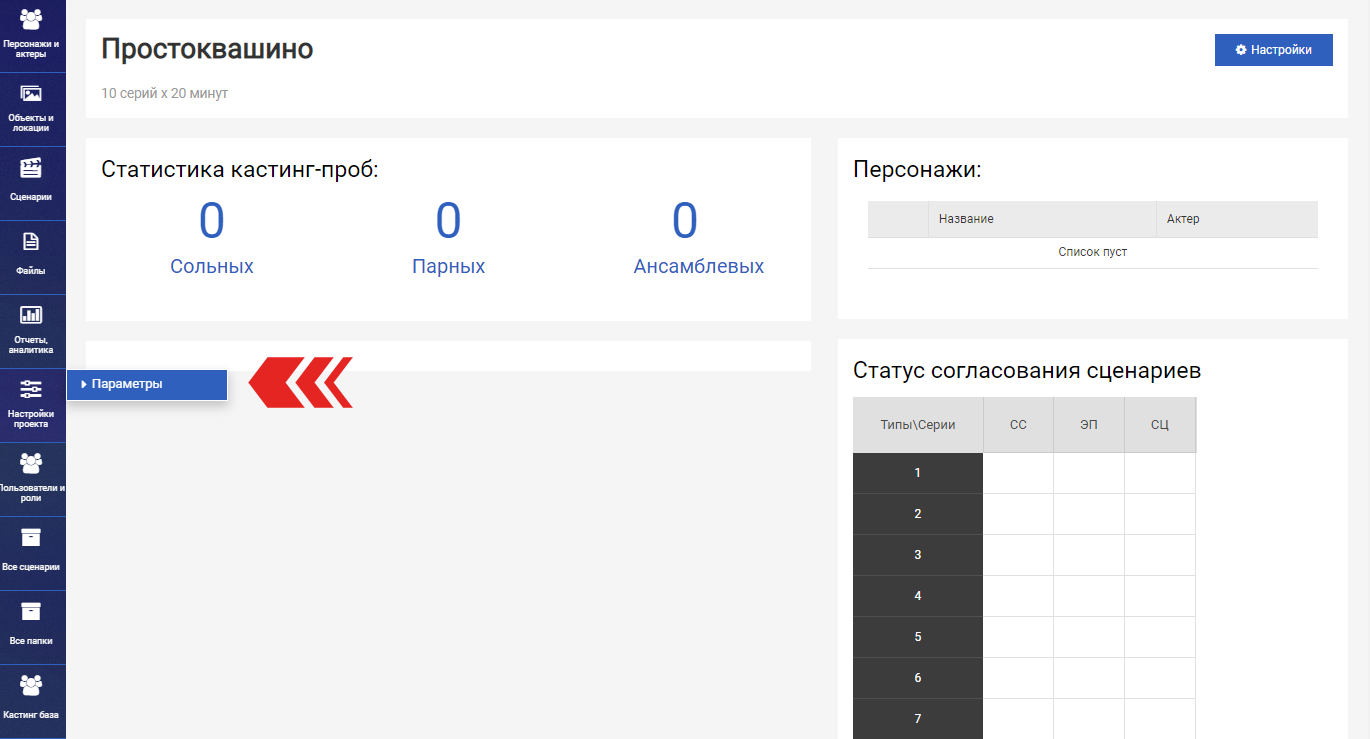1370x739 pixels.
Task: Click 10 серий х 20 минут subtitle
Action: (x=165, y=93)
